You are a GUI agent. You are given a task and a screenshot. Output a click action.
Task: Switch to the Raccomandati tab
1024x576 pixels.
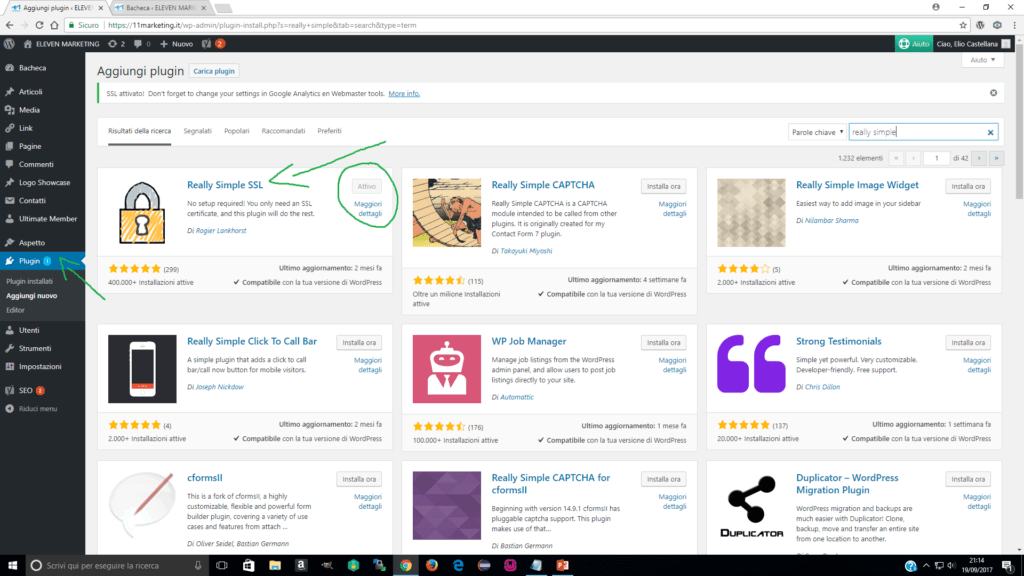point(284,131)
